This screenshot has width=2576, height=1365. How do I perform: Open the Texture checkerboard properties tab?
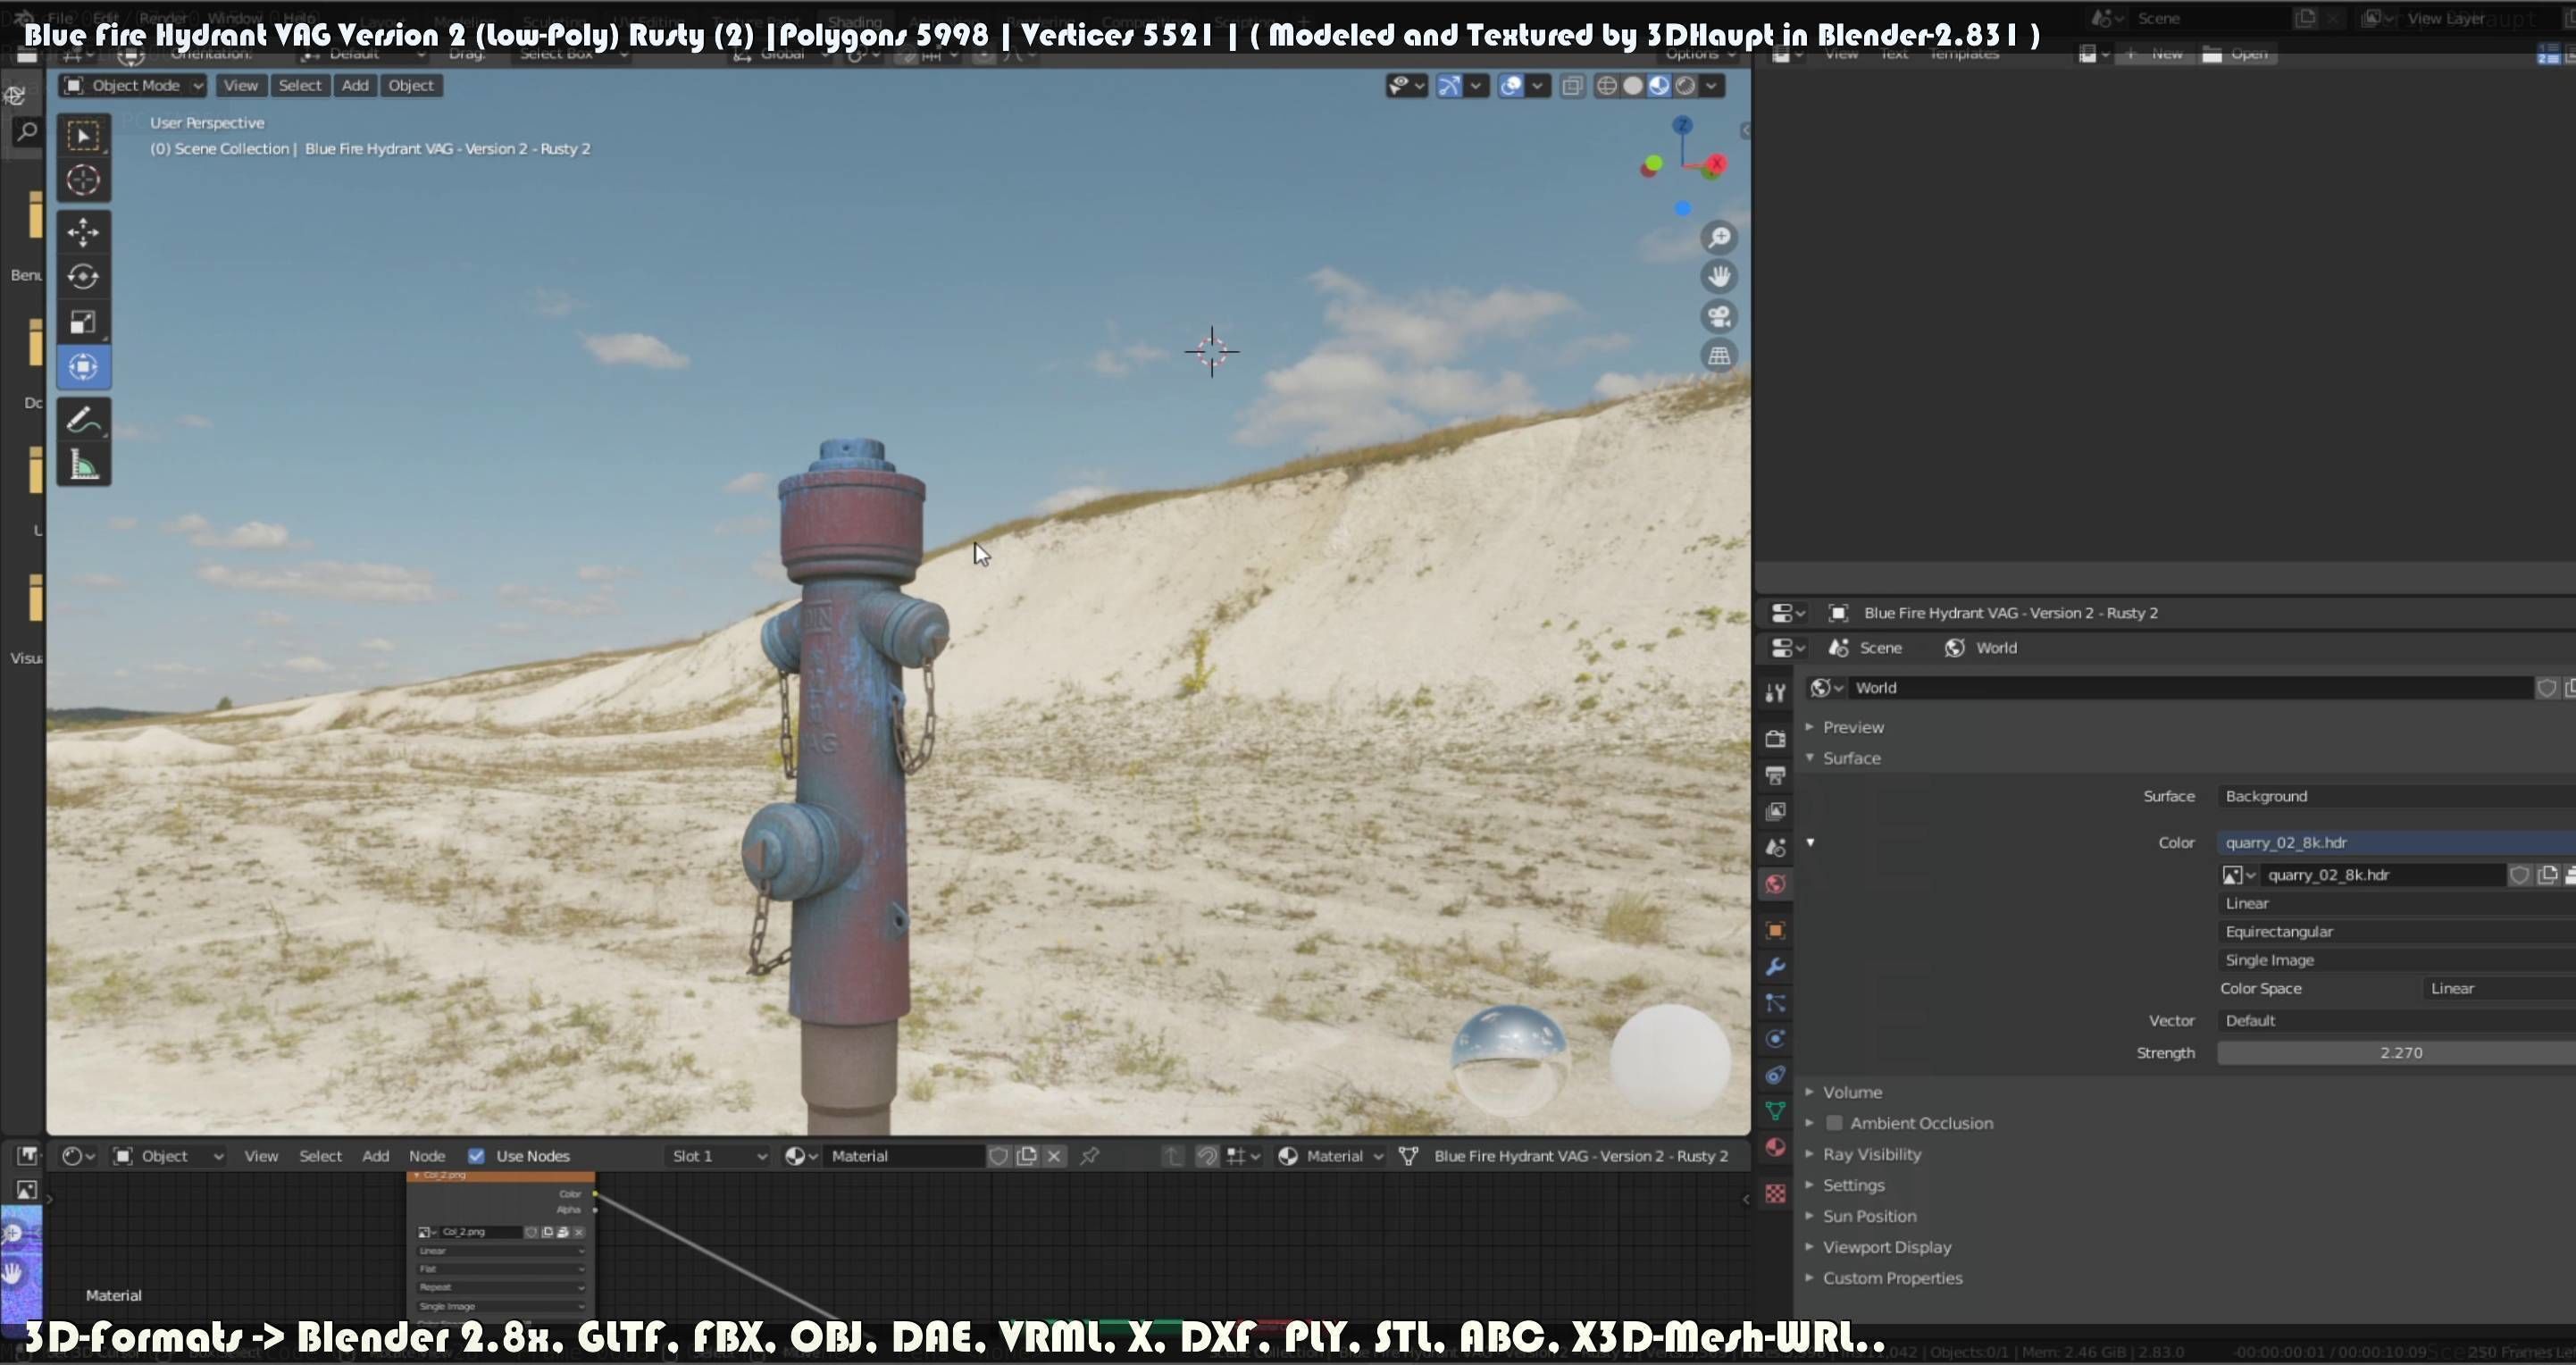[x=1775, y=1193]
